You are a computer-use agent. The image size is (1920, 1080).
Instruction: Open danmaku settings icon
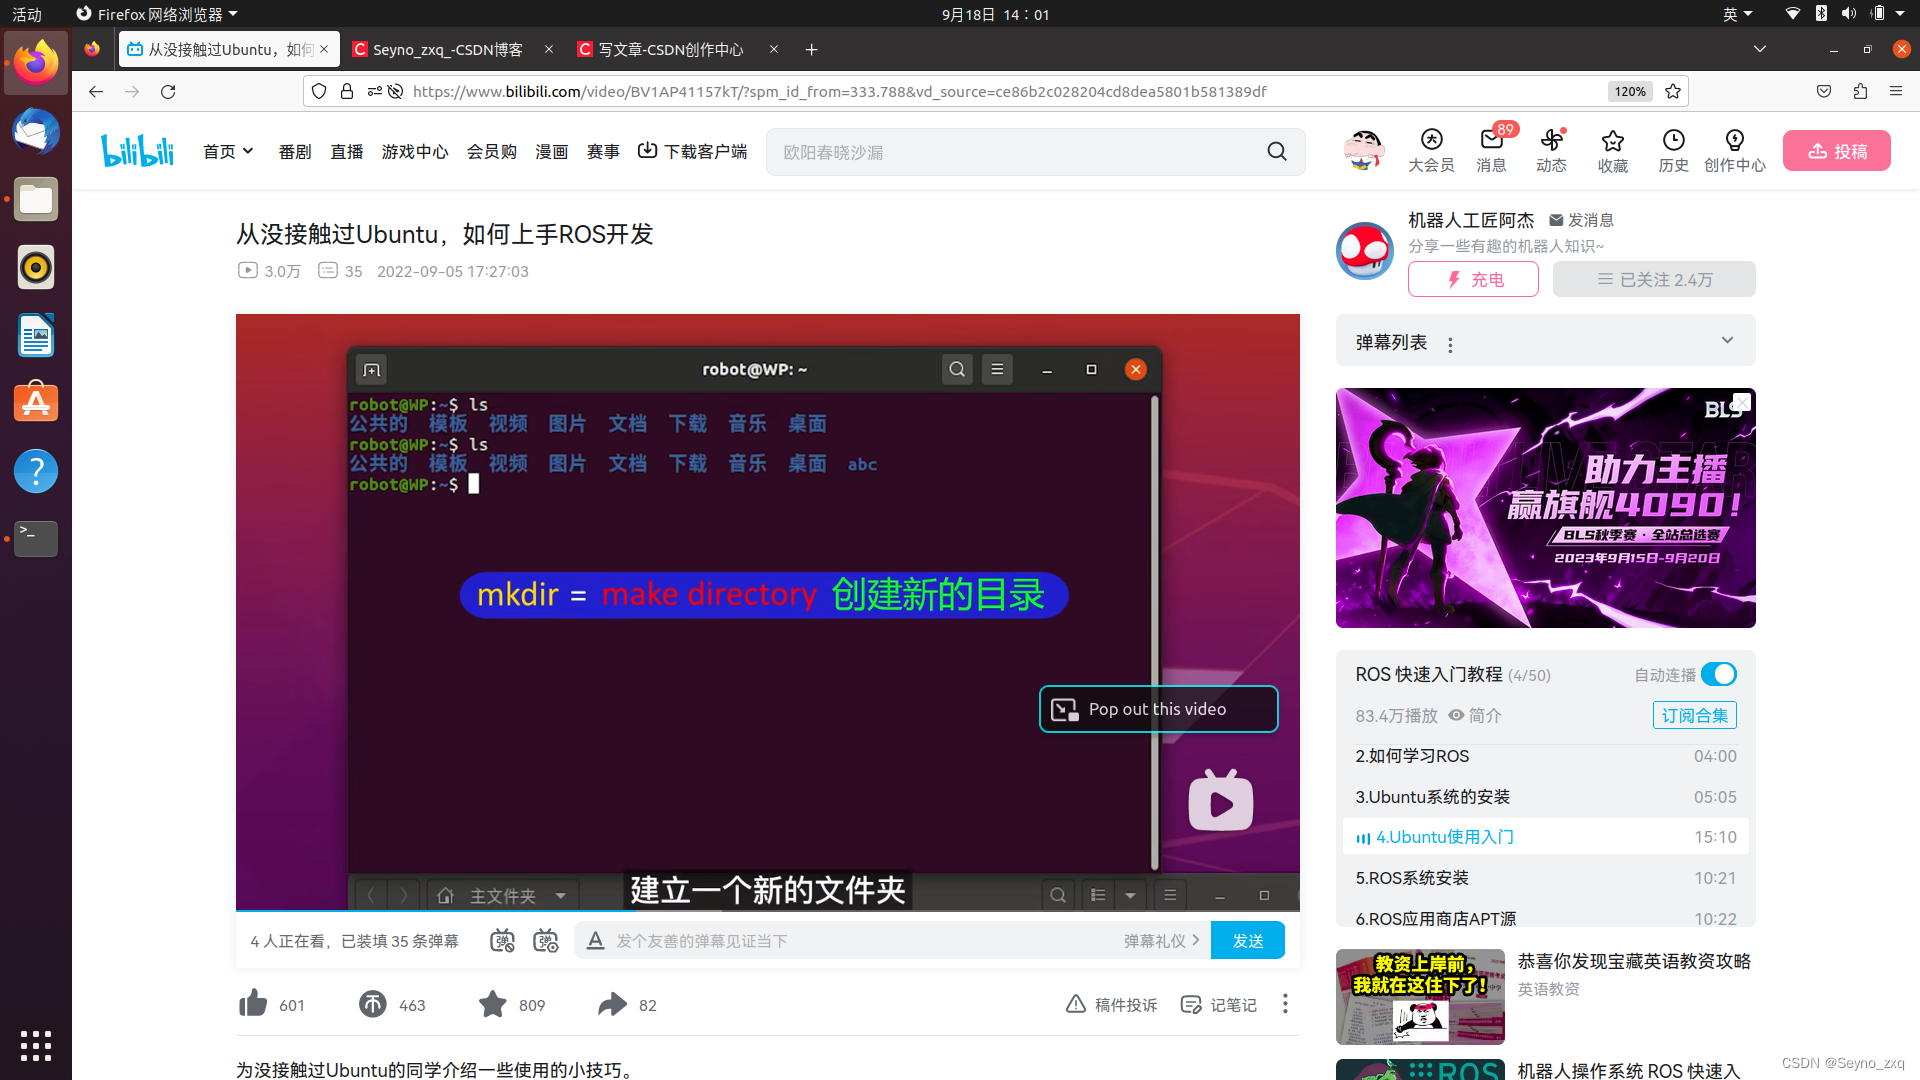click(546, 941)
